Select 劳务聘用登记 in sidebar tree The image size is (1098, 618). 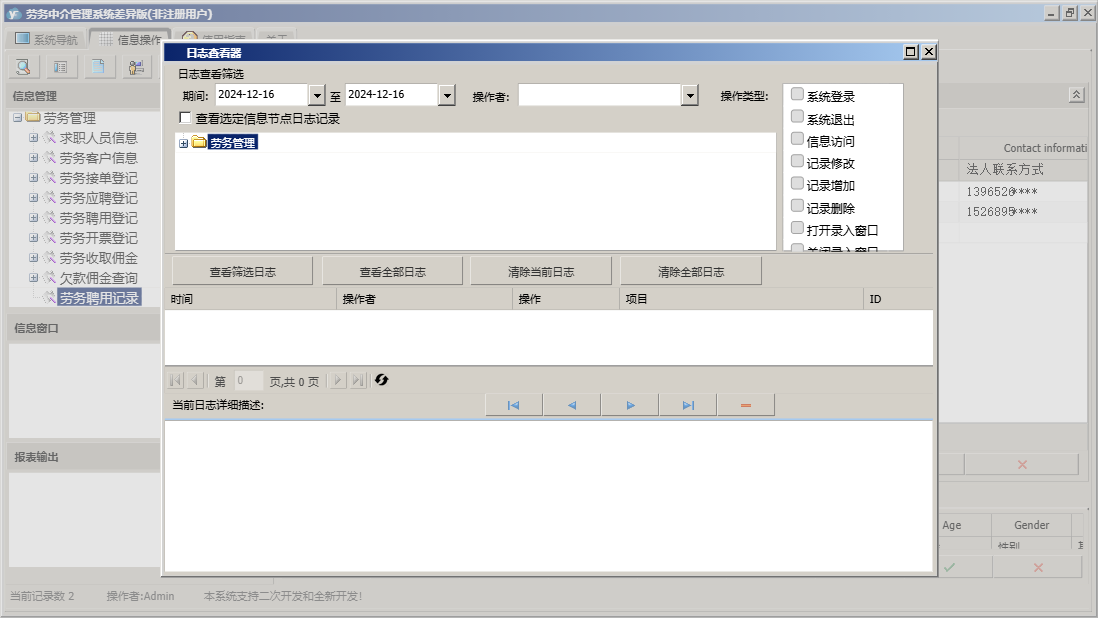tap(99, 218)
